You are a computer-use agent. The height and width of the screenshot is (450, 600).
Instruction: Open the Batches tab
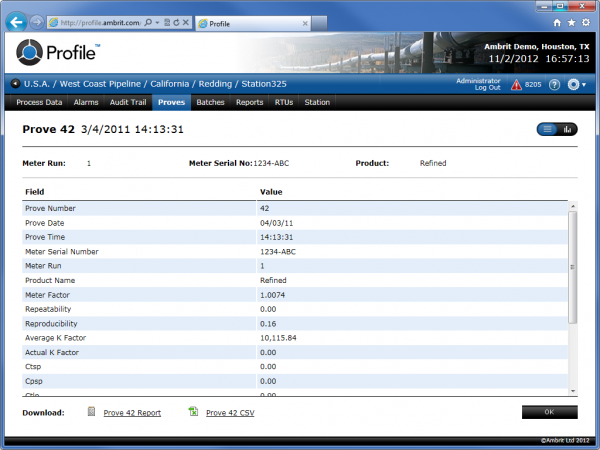(x=210, y=102)
